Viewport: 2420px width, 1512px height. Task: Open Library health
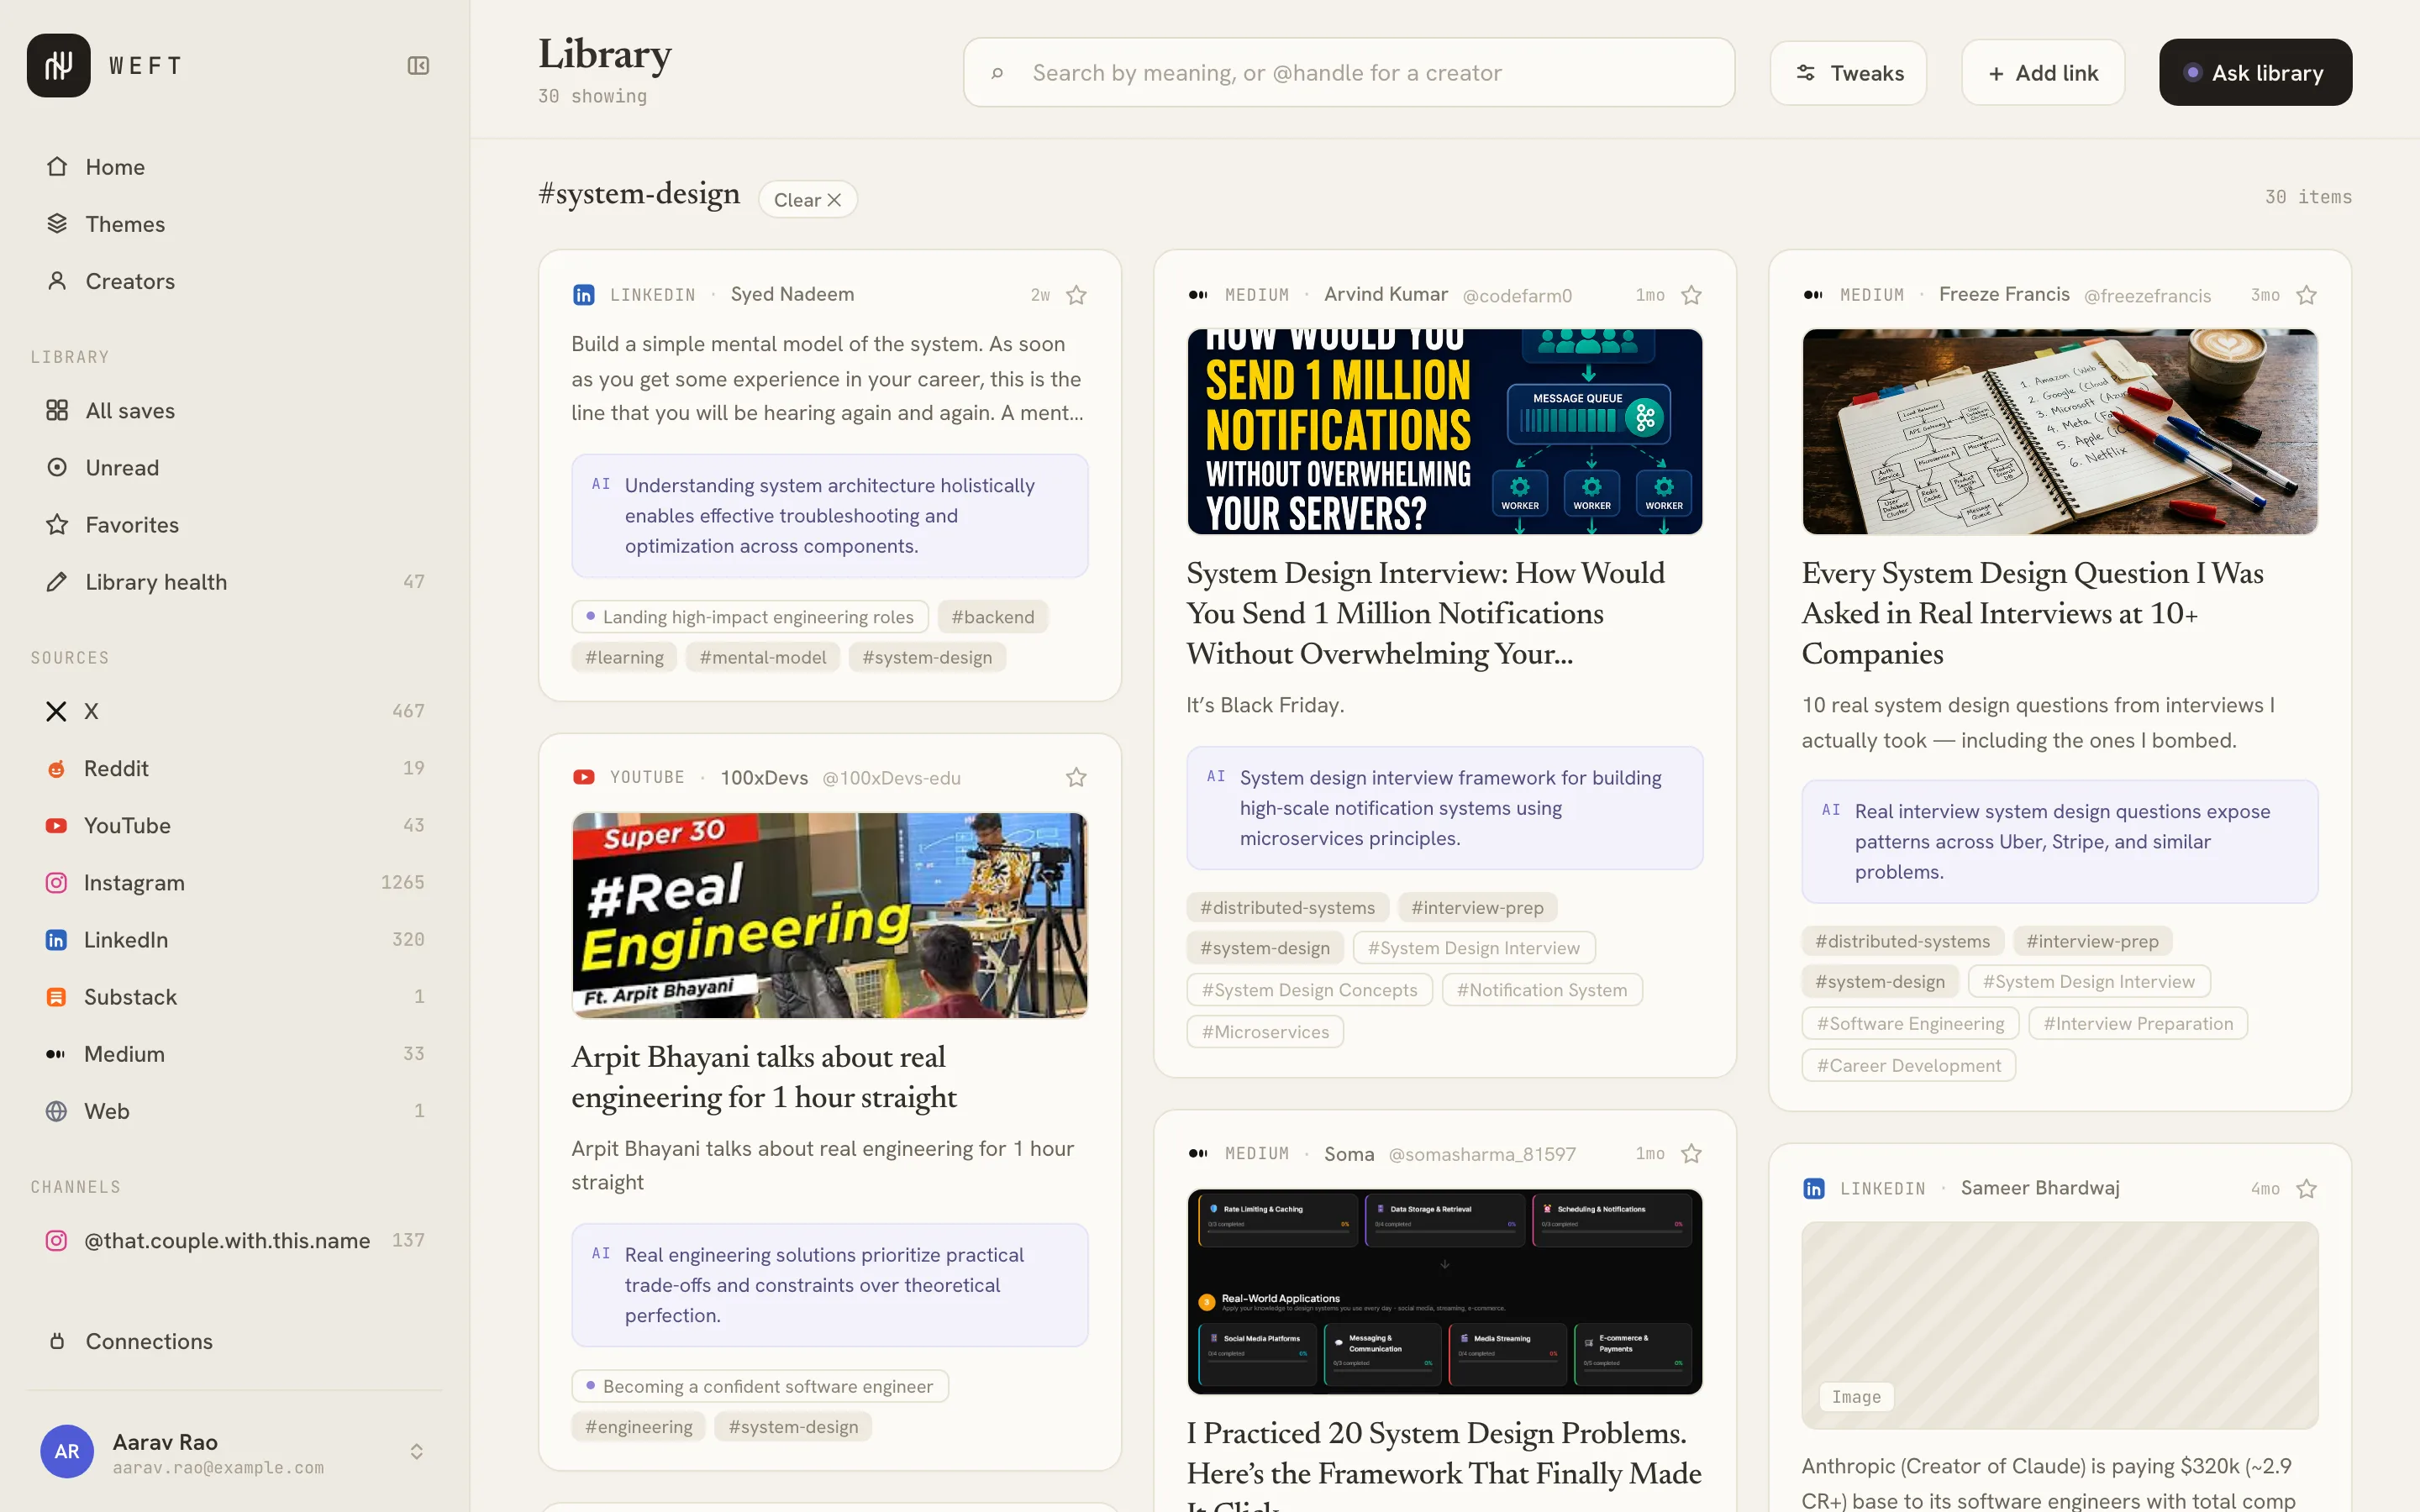pyautogui.click(x=235, y=582)
